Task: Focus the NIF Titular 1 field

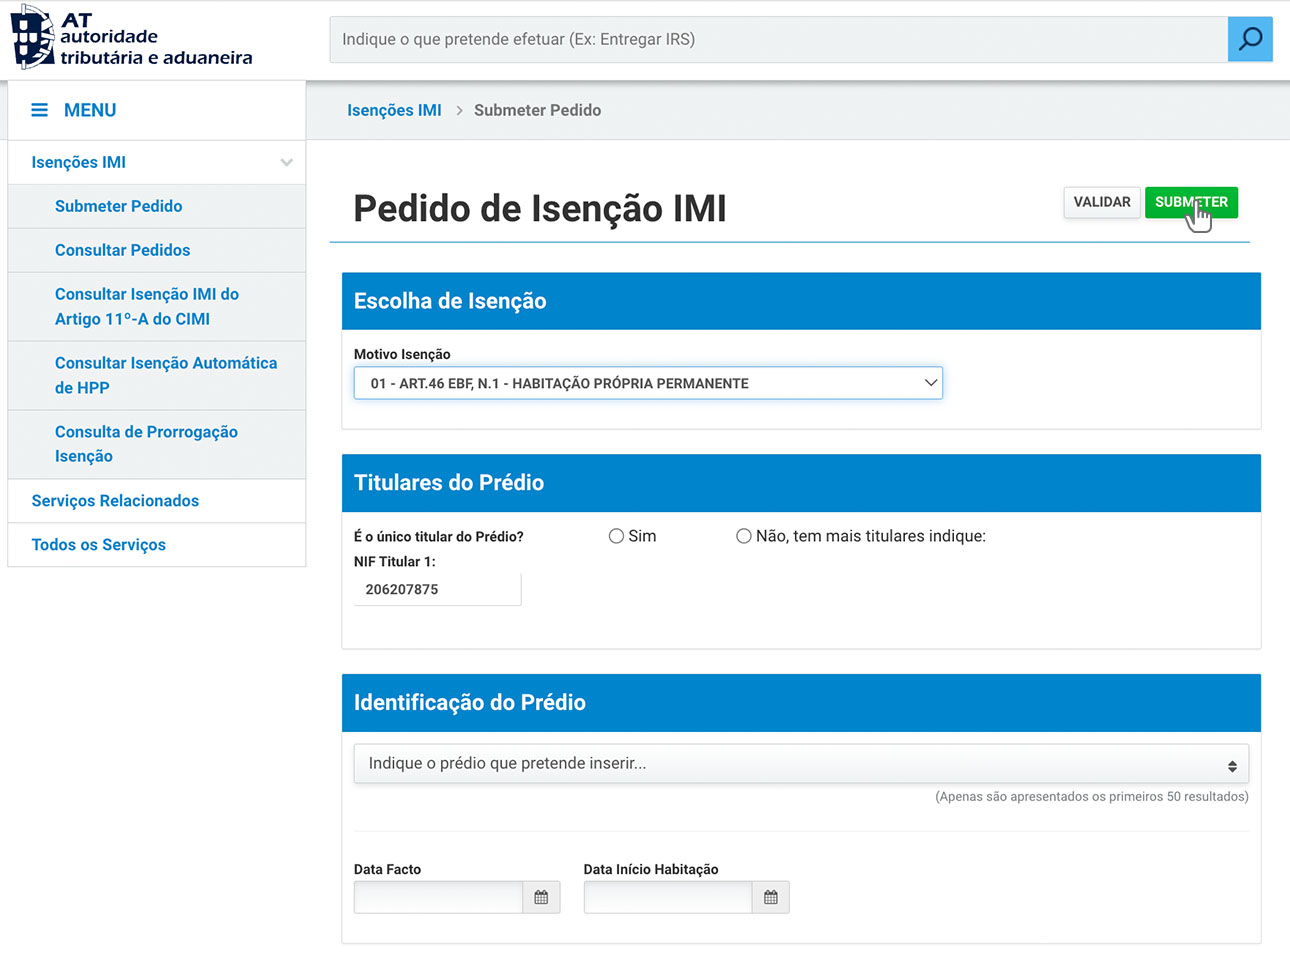Action: [x=437, y=589]
